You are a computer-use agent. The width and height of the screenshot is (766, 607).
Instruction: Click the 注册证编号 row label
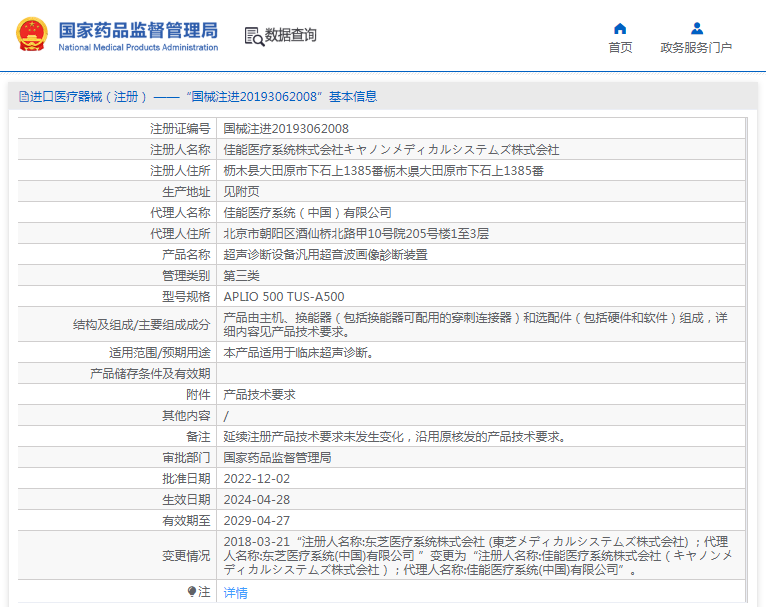click(180, 128)
